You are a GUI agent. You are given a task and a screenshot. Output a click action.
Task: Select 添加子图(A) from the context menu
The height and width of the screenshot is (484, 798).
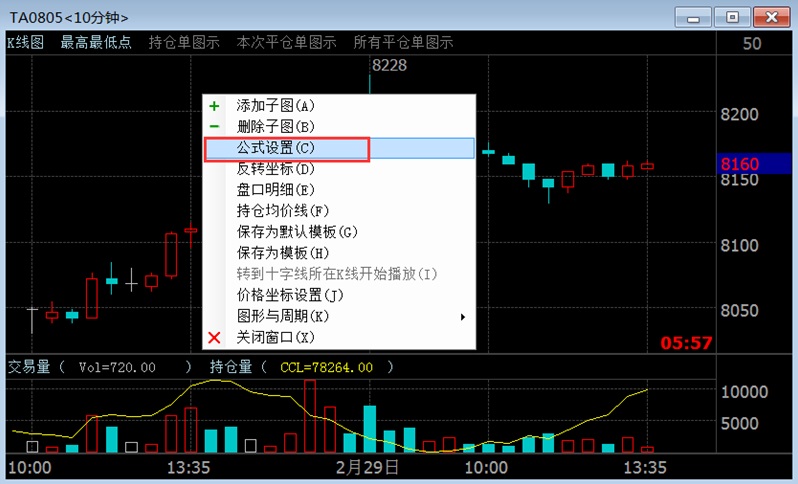pos(339,106)
